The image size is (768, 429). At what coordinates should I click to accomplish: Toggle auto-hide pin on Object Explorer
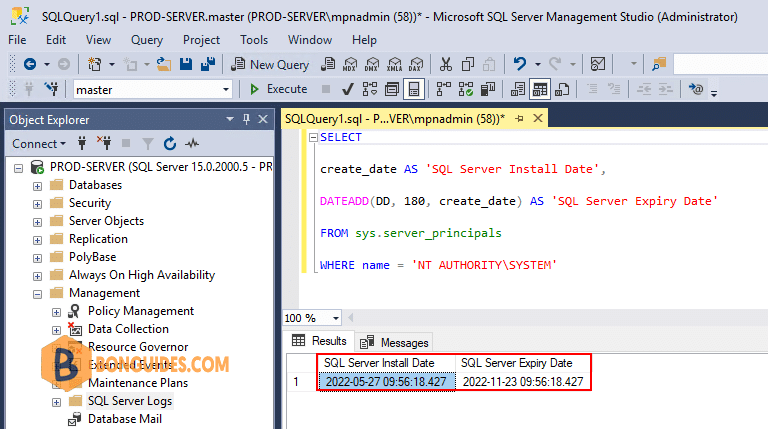coord(246,119)
